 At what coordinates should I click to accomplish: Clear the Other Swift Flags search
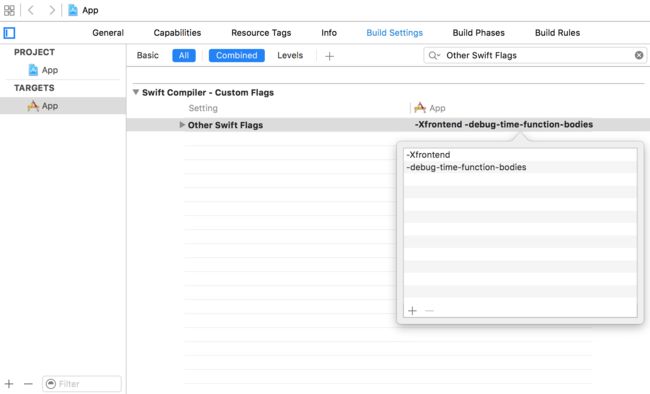click(x=639, y=55)
